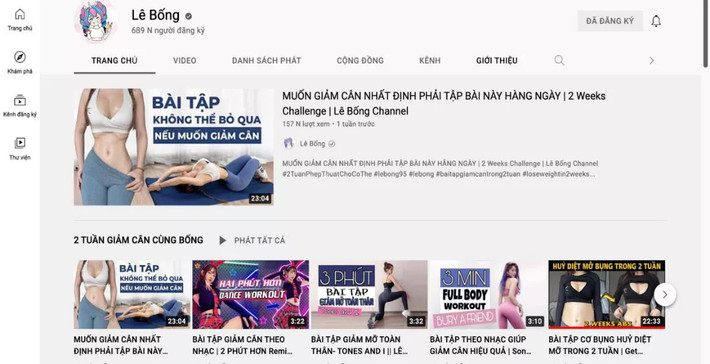The width and height of the screenshot is (710, 364).
Task: Click the play triangle beside PHÁT TẤT CẢ
Action: (222, 240)
